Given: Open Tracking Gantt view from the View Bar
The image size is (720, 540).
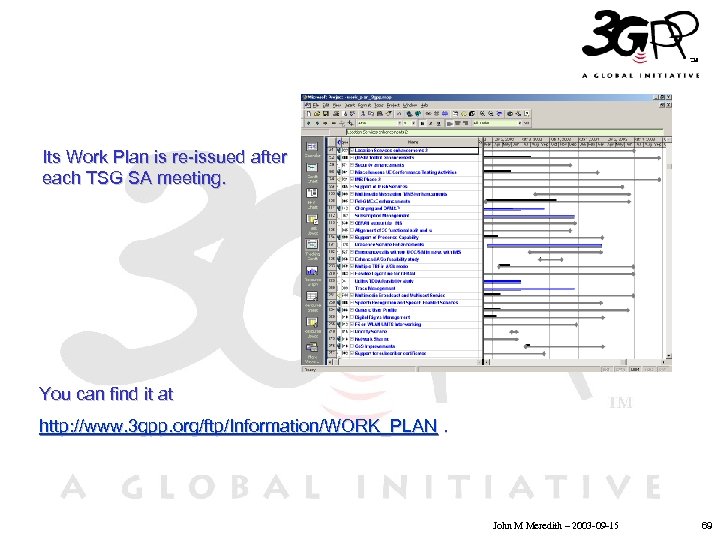Looking at the screenshot, I should coord(312,249).
